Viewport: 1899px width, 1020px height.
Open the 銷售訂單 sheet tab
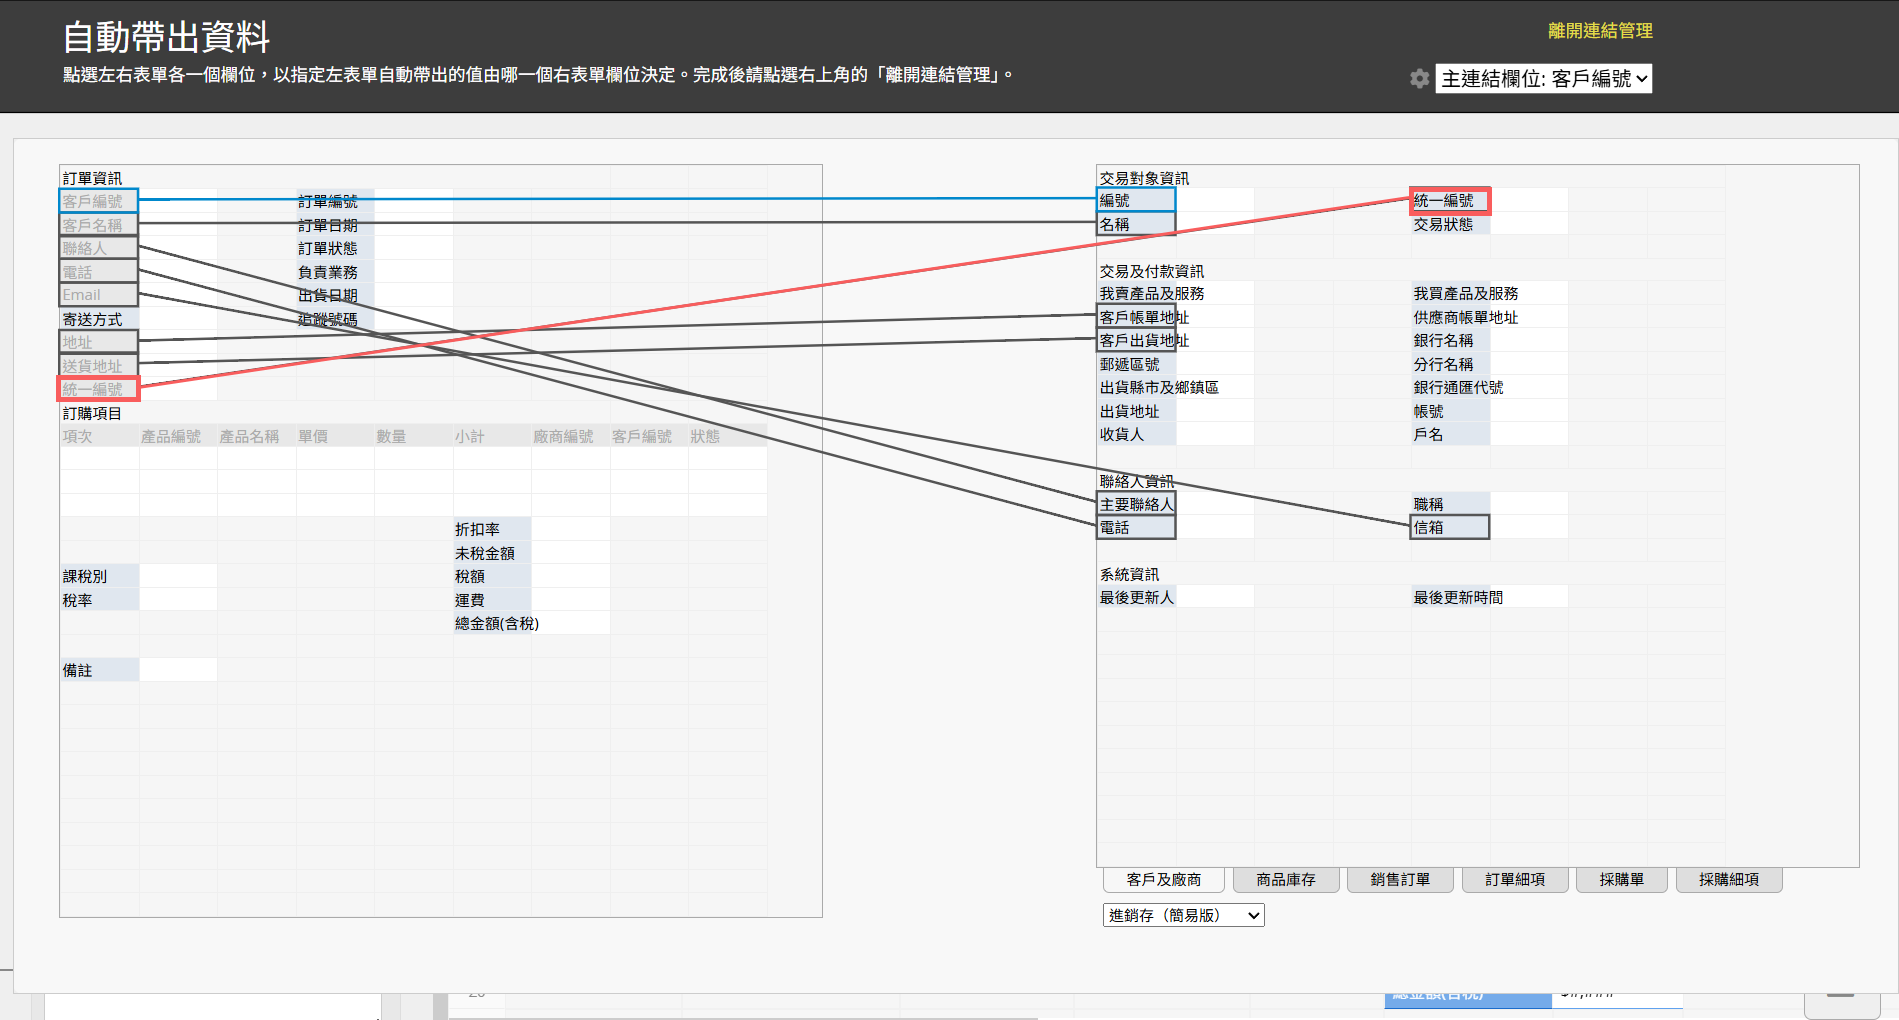1399,880
